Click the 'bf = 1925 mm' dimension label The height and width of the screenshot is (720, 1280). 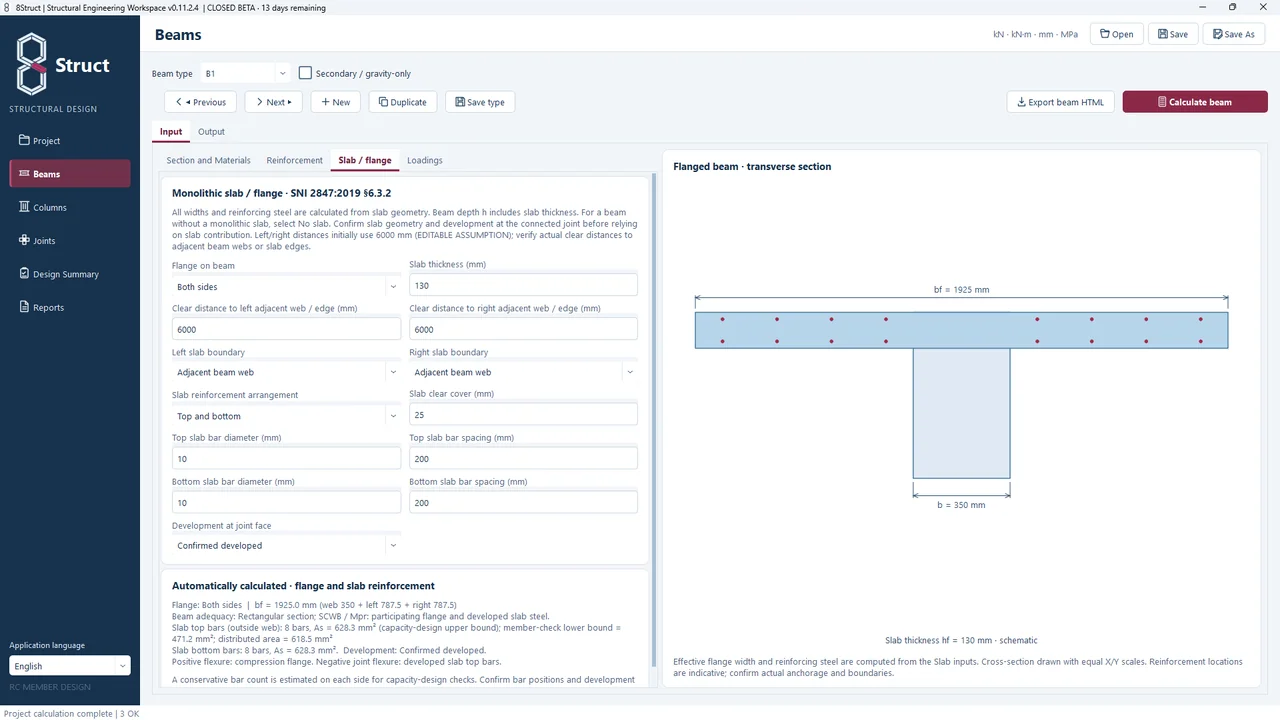pos(961,290)
